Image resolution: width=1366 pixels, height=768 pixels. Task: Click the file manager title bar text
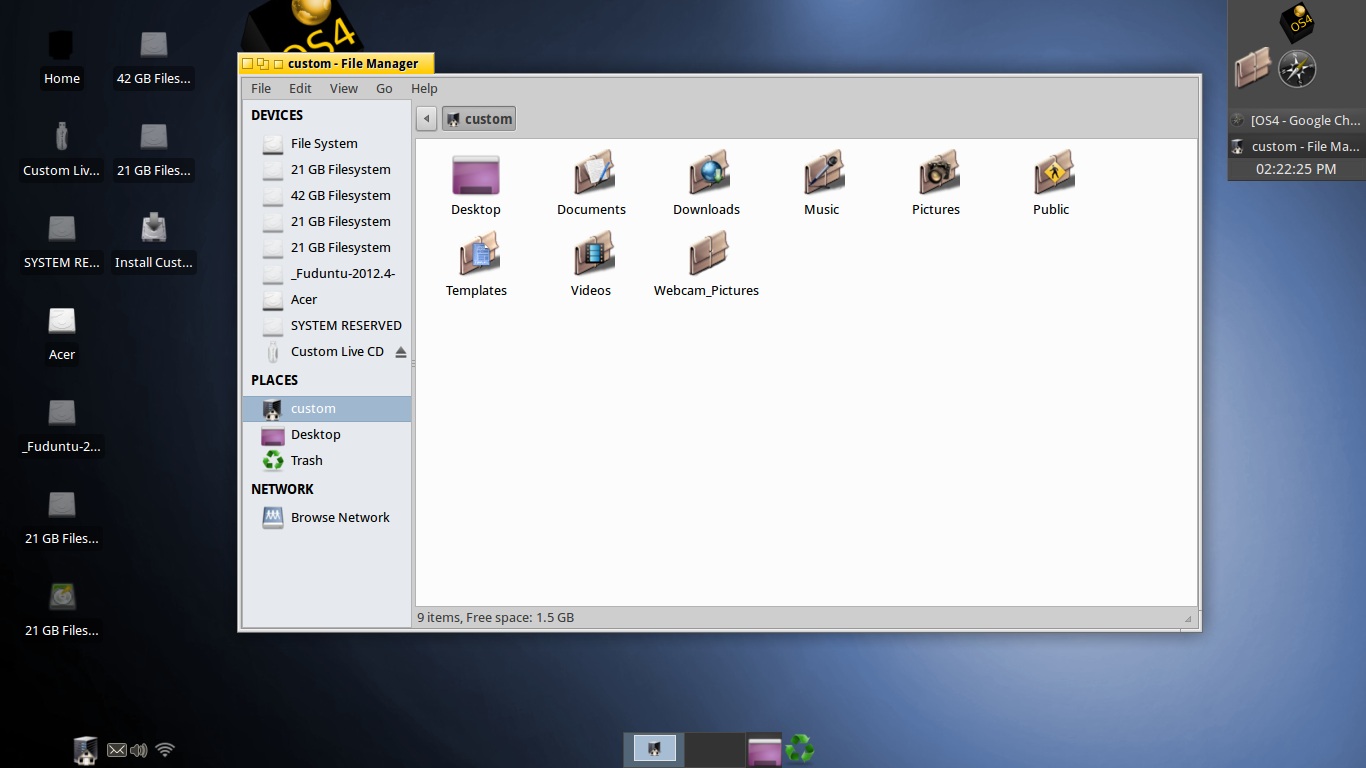click(x=353, y=63)
